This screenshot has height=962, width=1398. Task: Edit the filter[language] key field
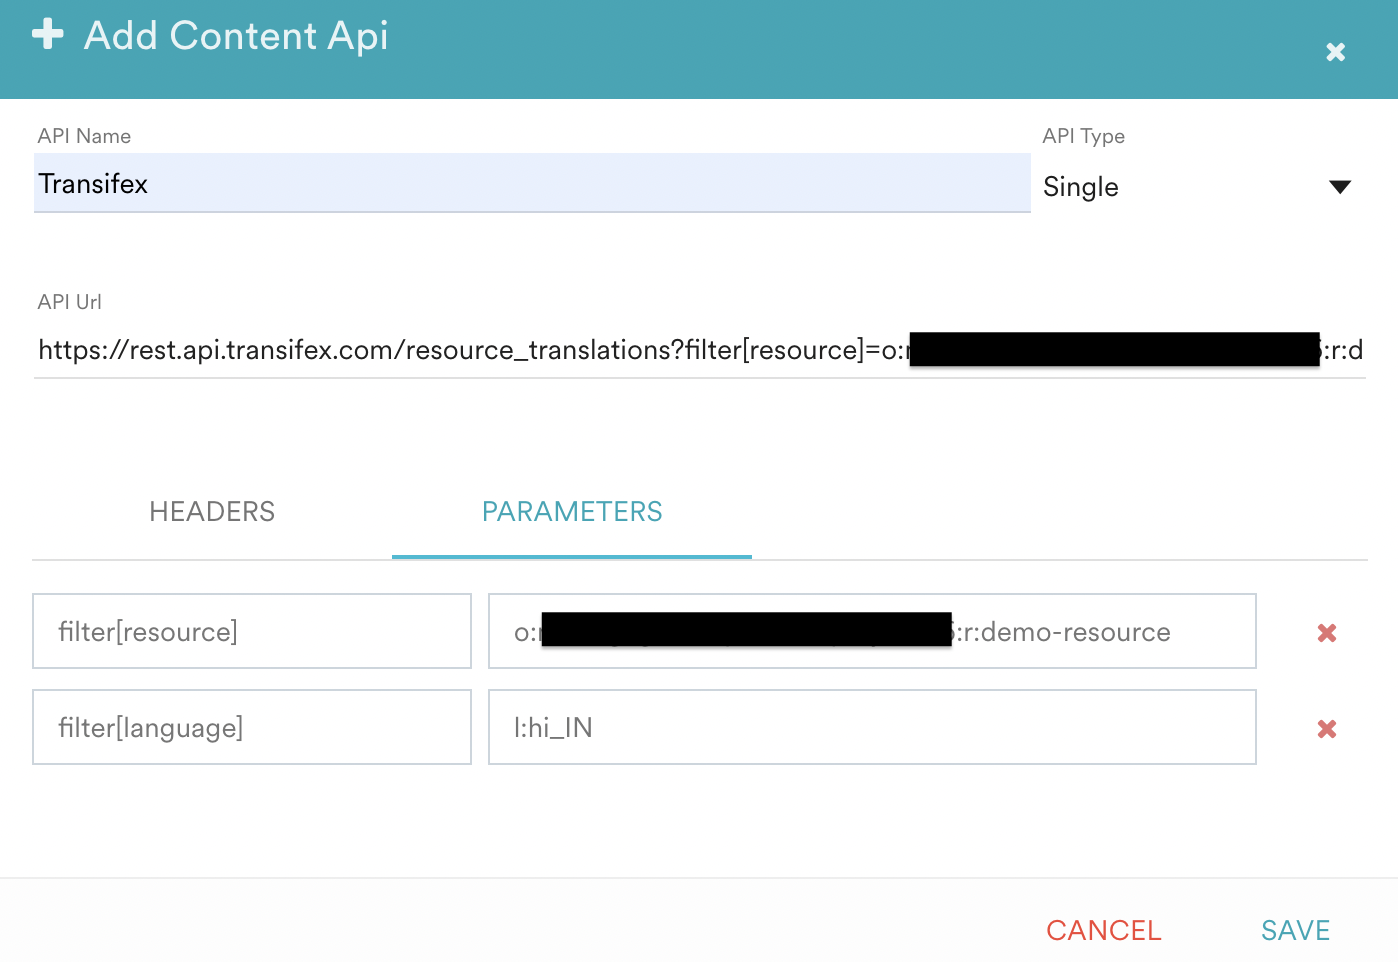(x=252, y=727)
